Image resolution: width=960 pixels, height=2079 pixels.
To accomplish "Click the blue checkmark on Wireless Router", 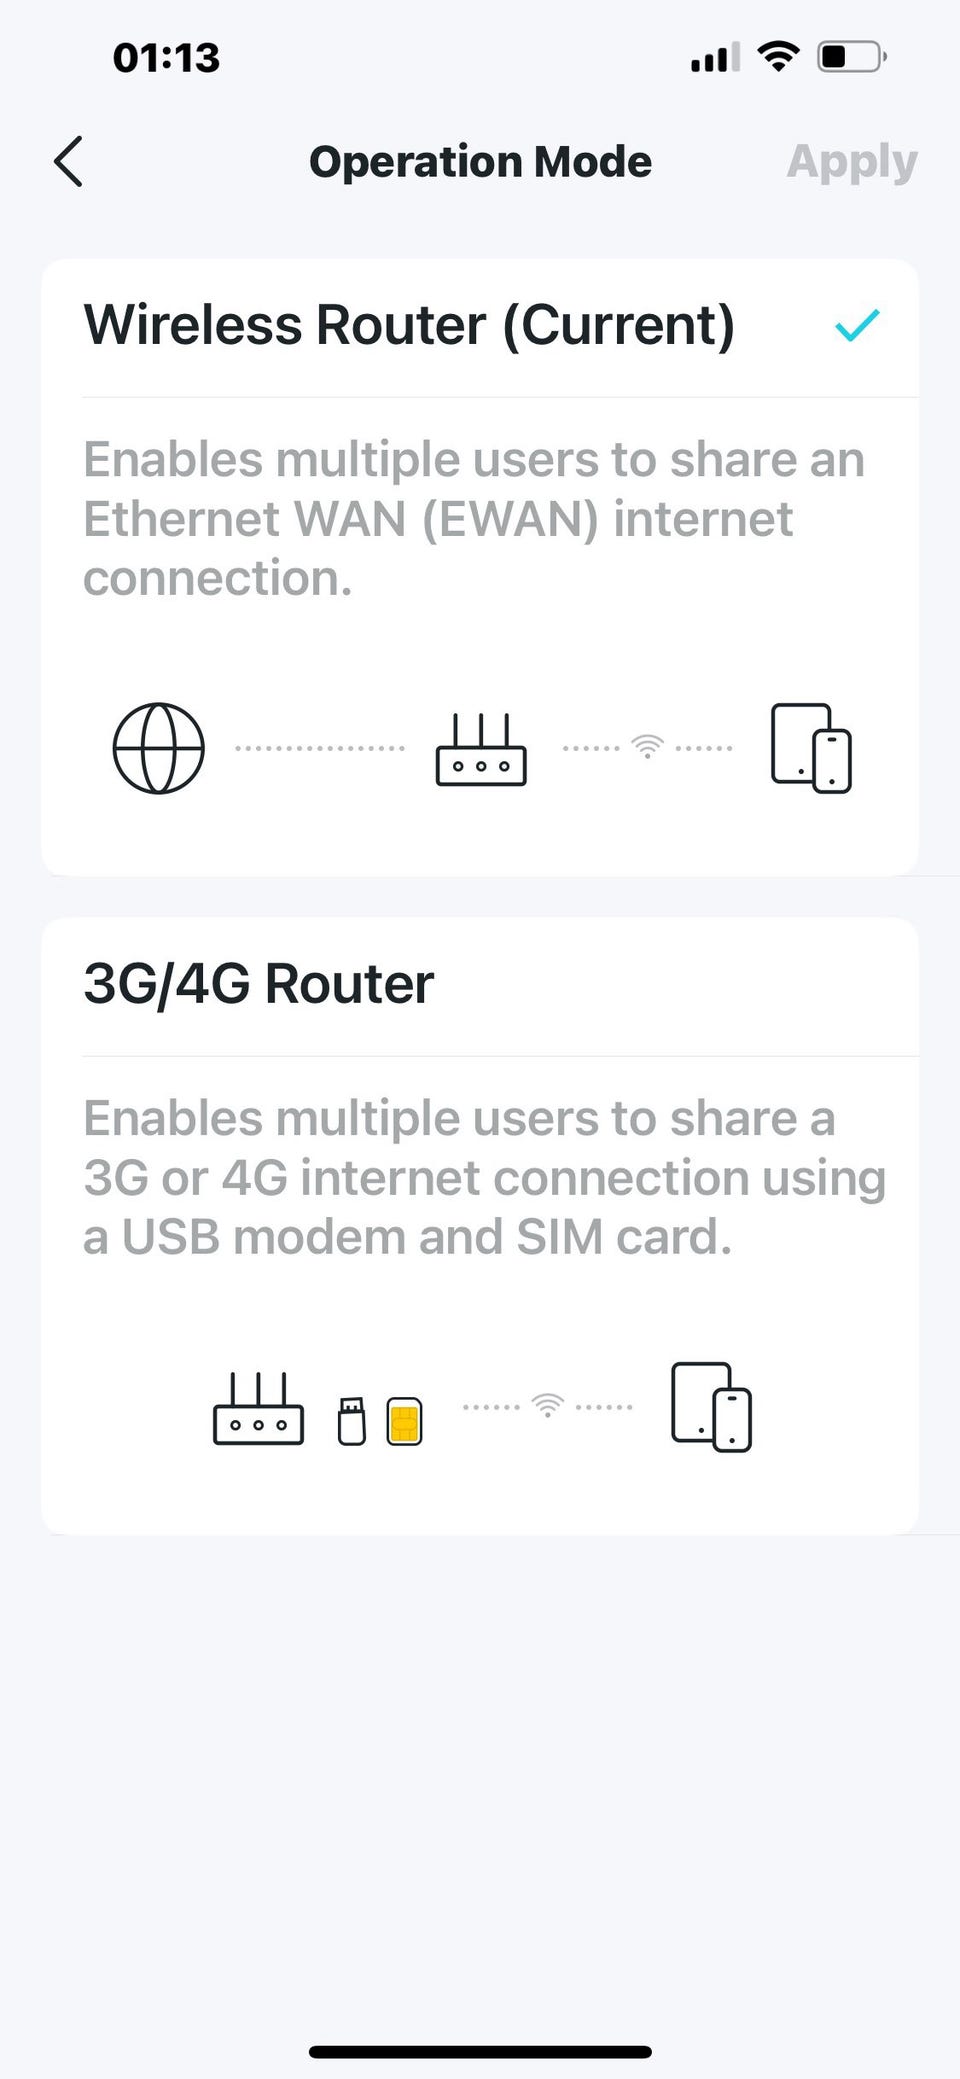I will pos(857,326).
